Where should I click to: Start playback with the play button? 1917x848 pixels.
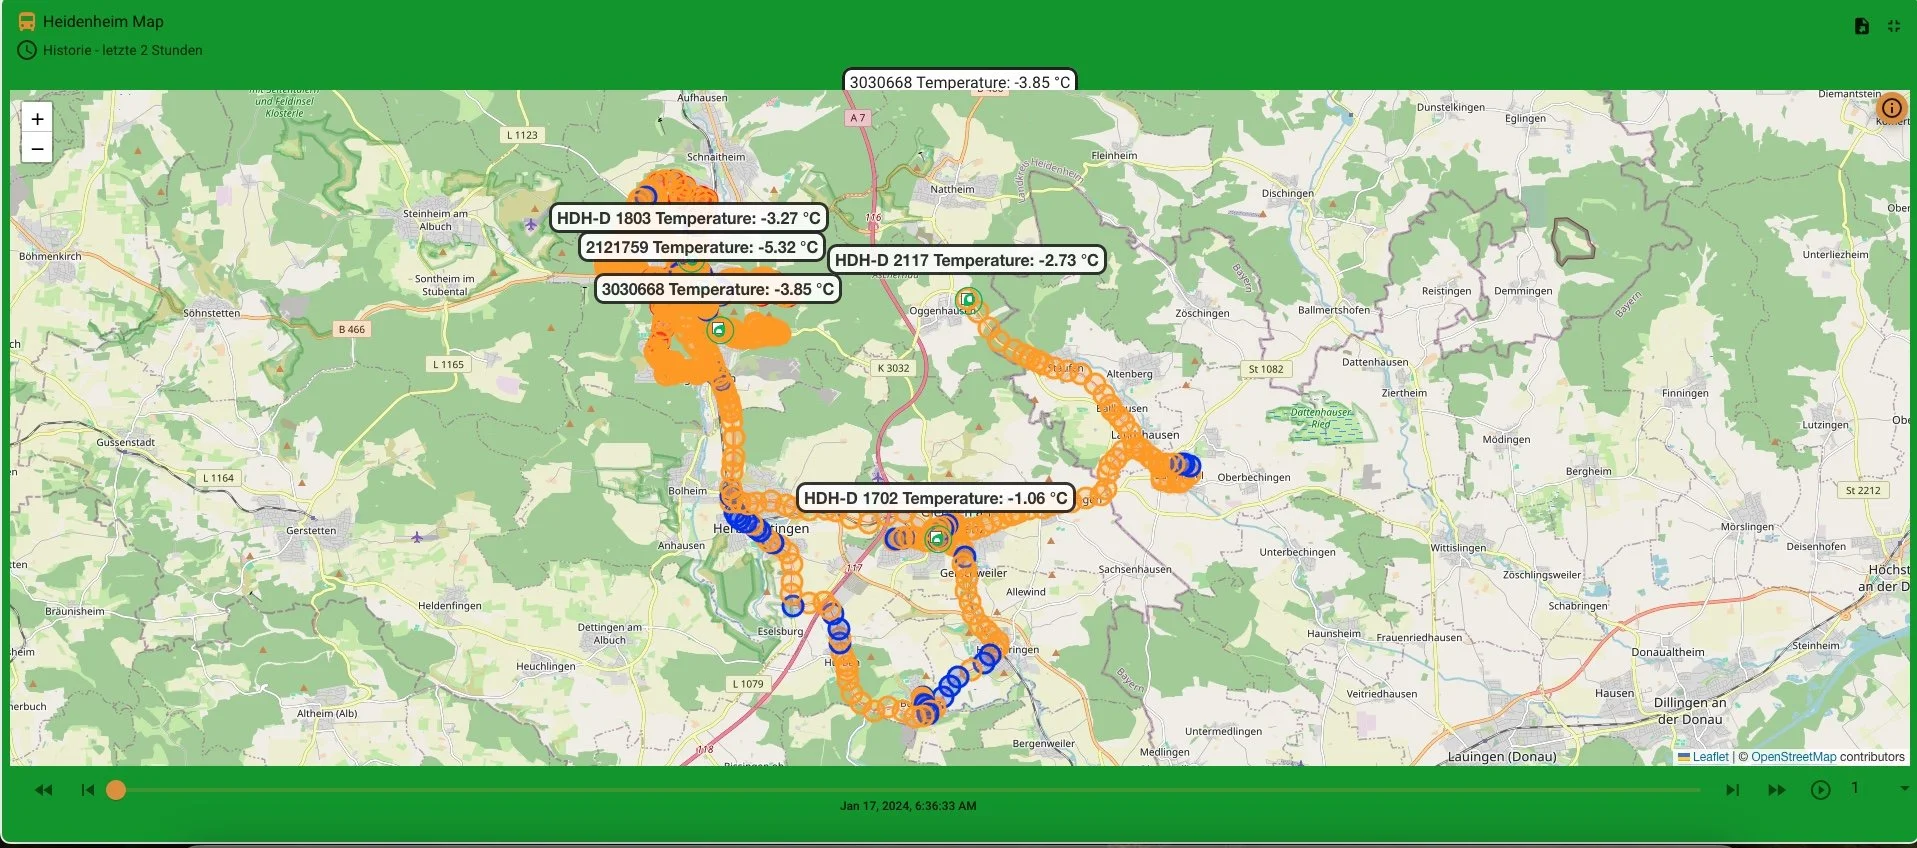point(1821,790)
